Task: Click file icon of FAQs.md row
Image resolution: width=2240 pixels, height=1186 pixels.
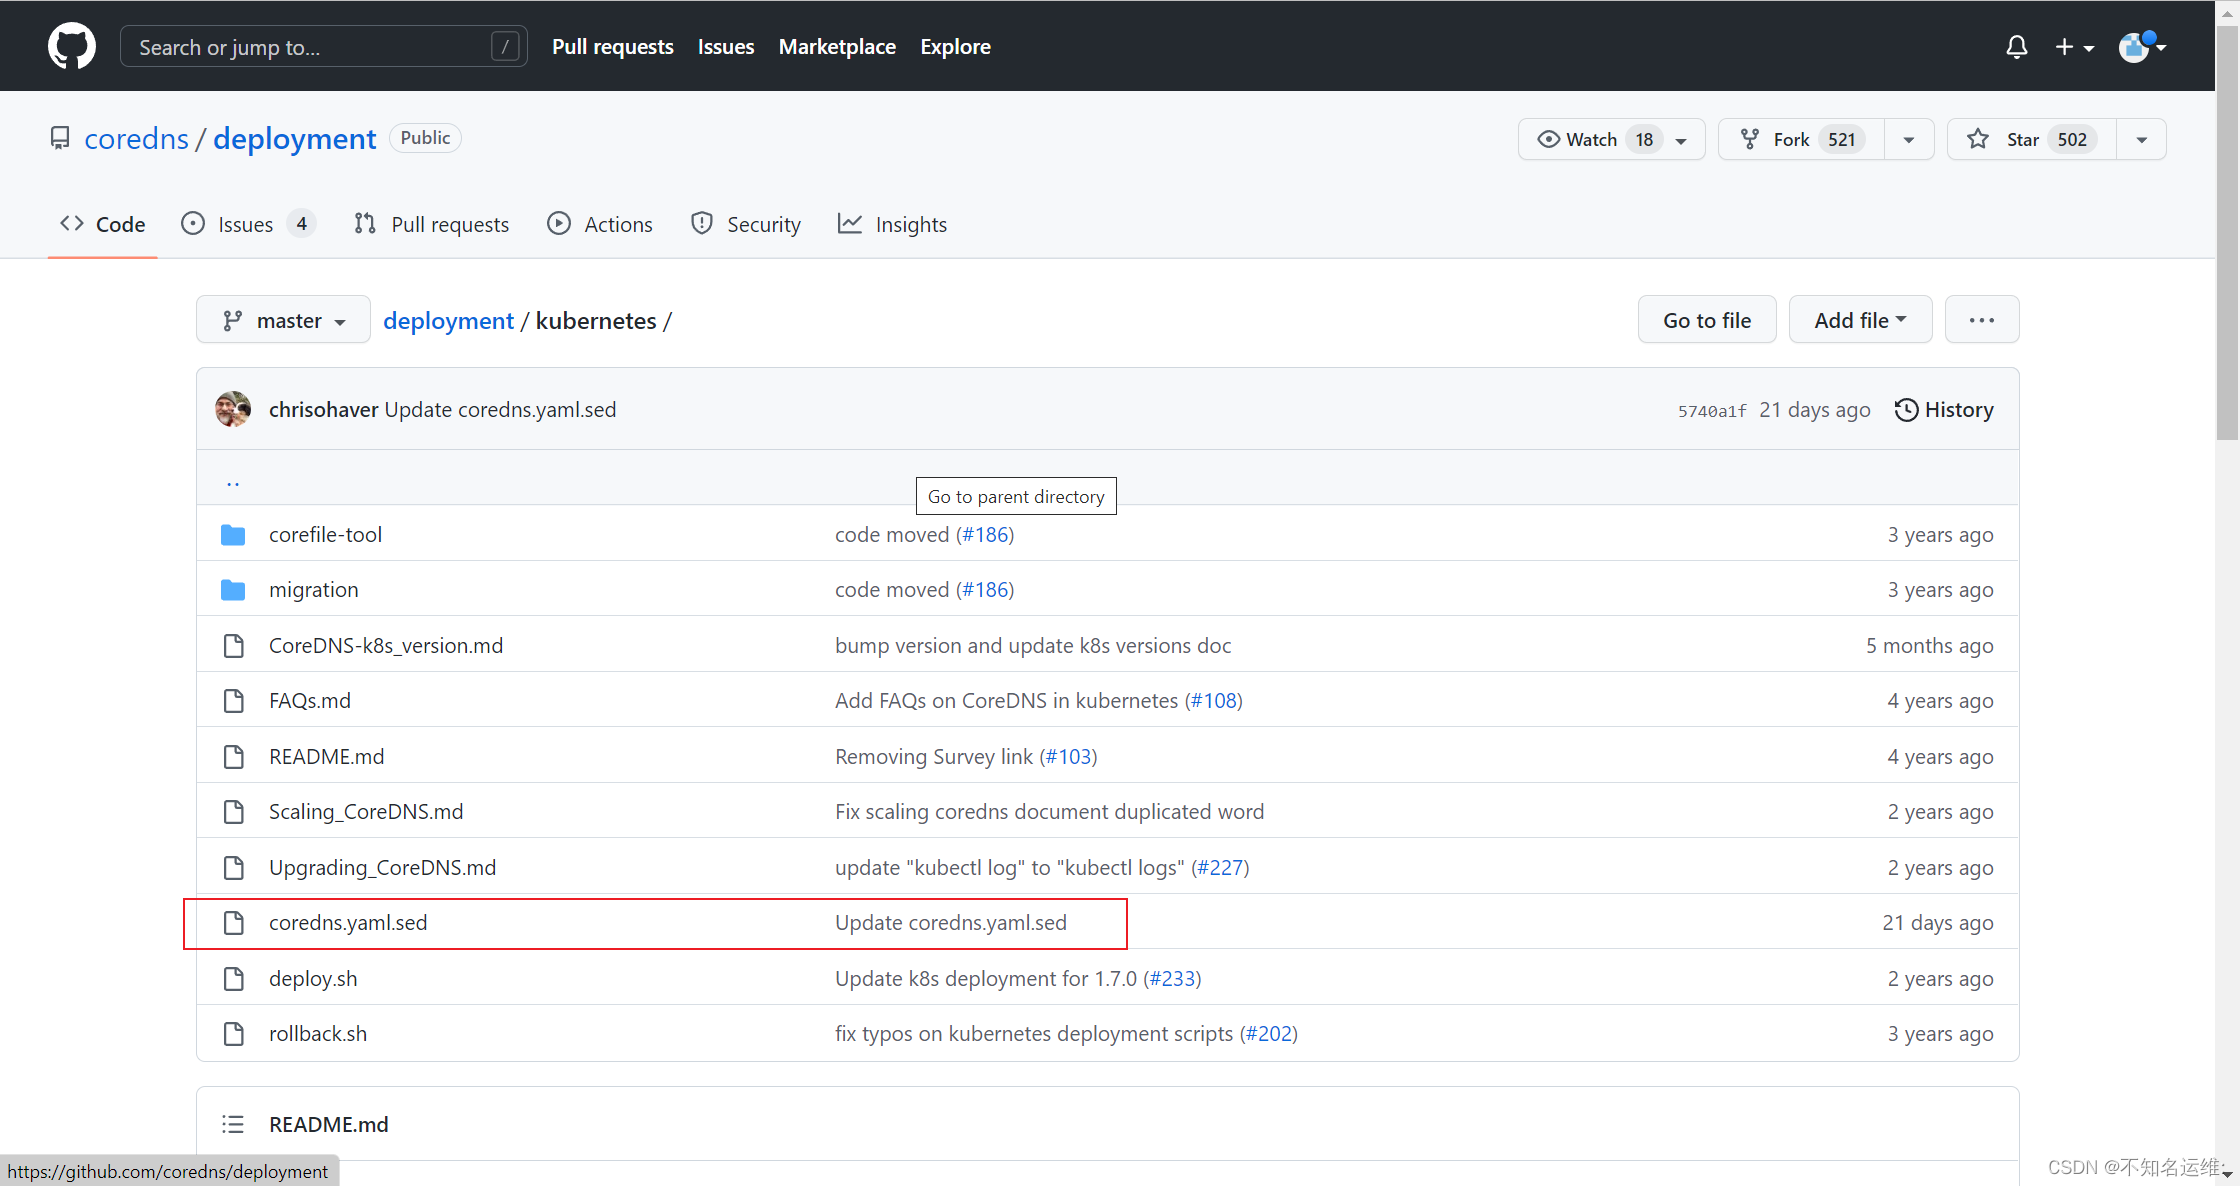Action: tap(233, 701)
